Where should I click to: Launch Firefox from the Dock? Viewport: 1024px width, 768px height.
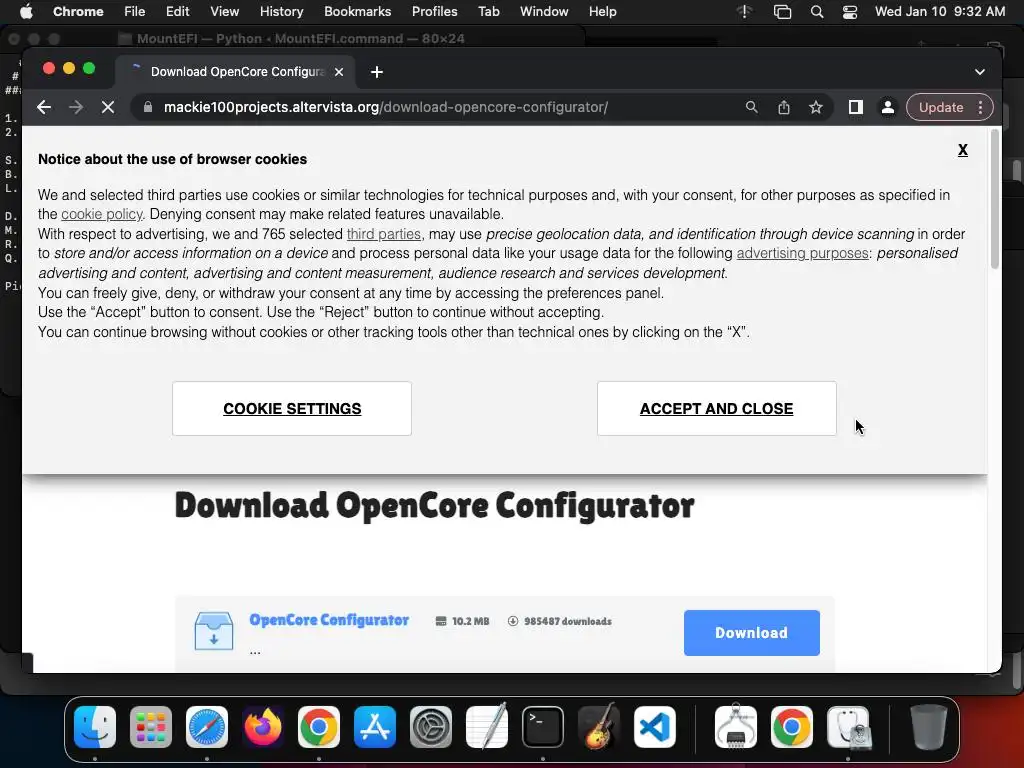(263, 726)
